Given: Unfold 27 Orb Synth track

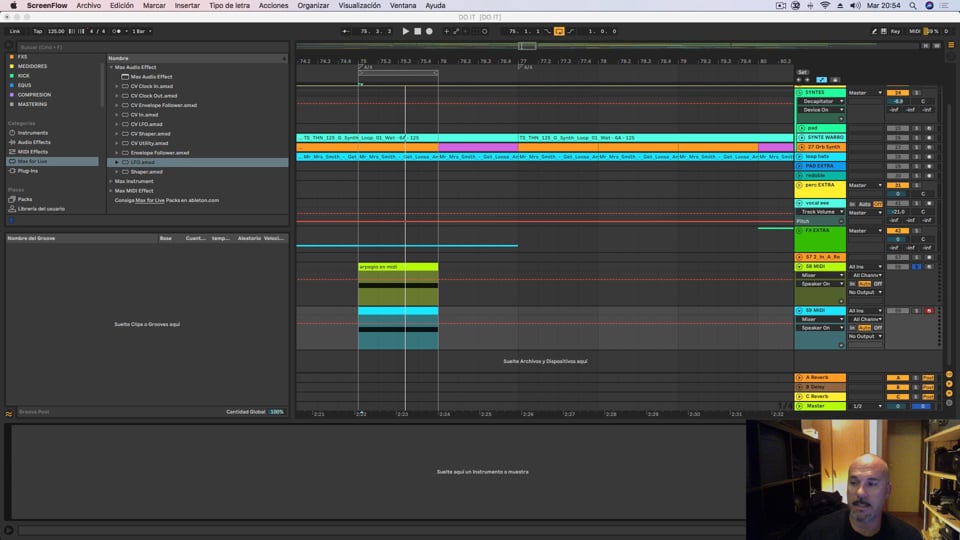Looking at the screenshot, I should coord(801,148).
